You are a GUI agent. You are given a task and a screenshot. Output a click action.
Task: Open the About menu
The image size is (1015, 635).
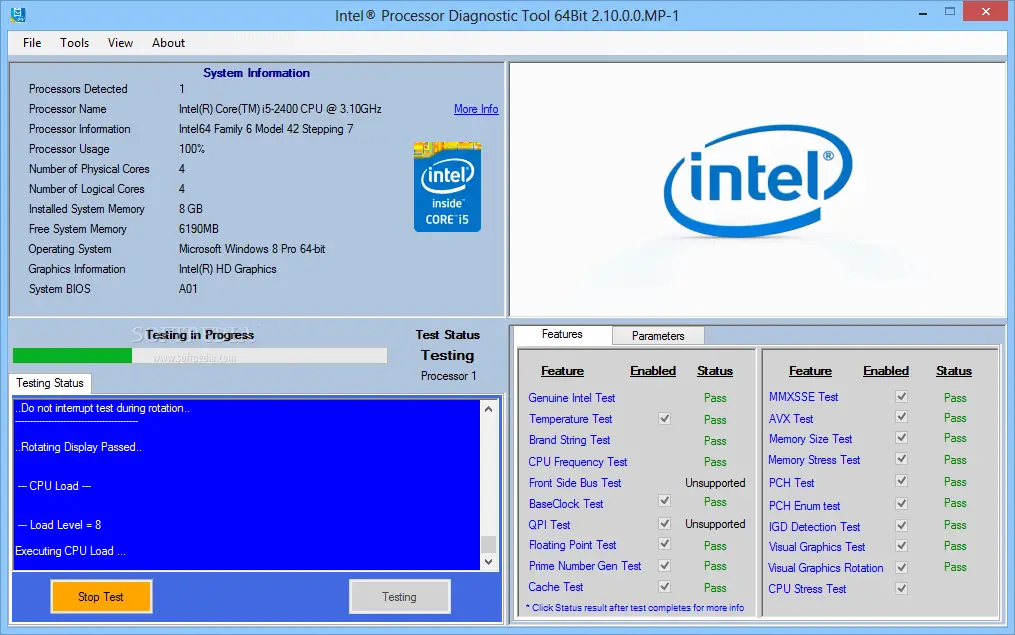pos(168,43)
